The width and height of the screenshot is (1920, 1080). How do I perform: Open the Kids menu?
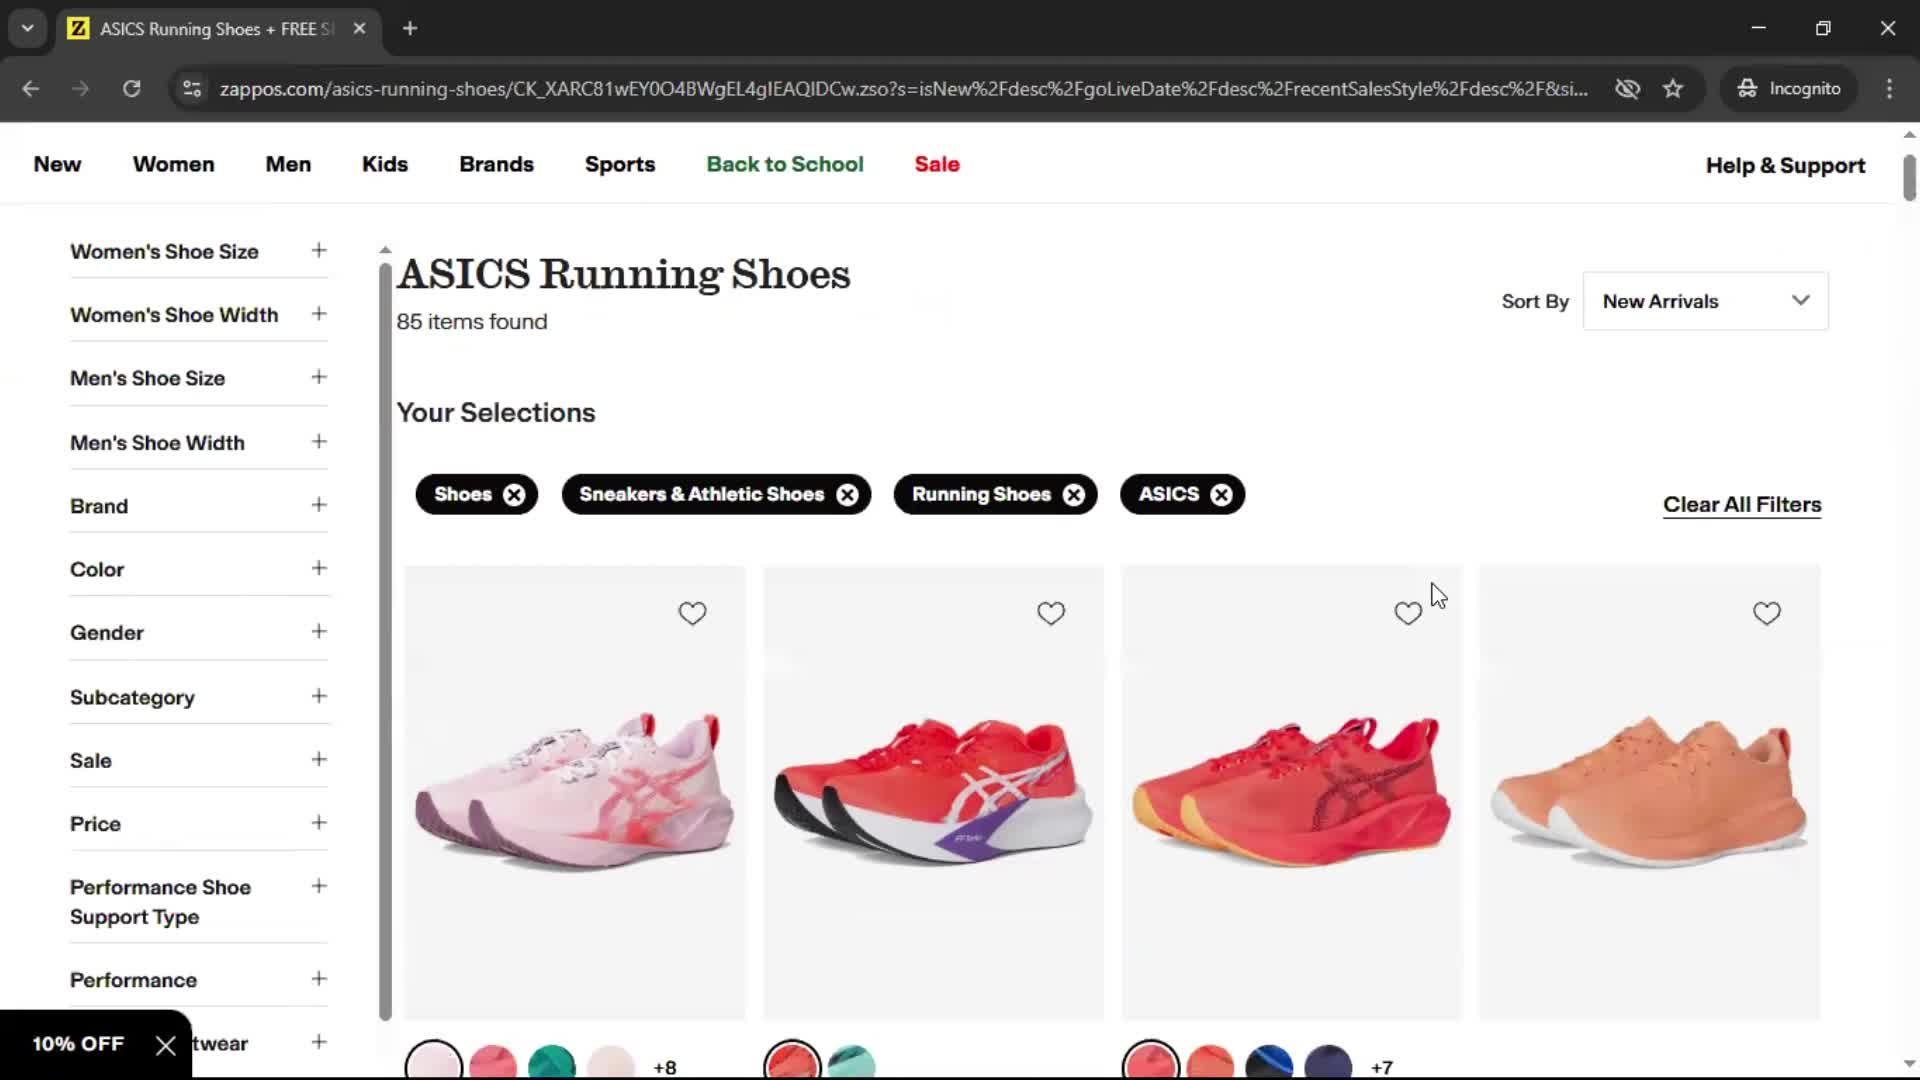point(385,164)
